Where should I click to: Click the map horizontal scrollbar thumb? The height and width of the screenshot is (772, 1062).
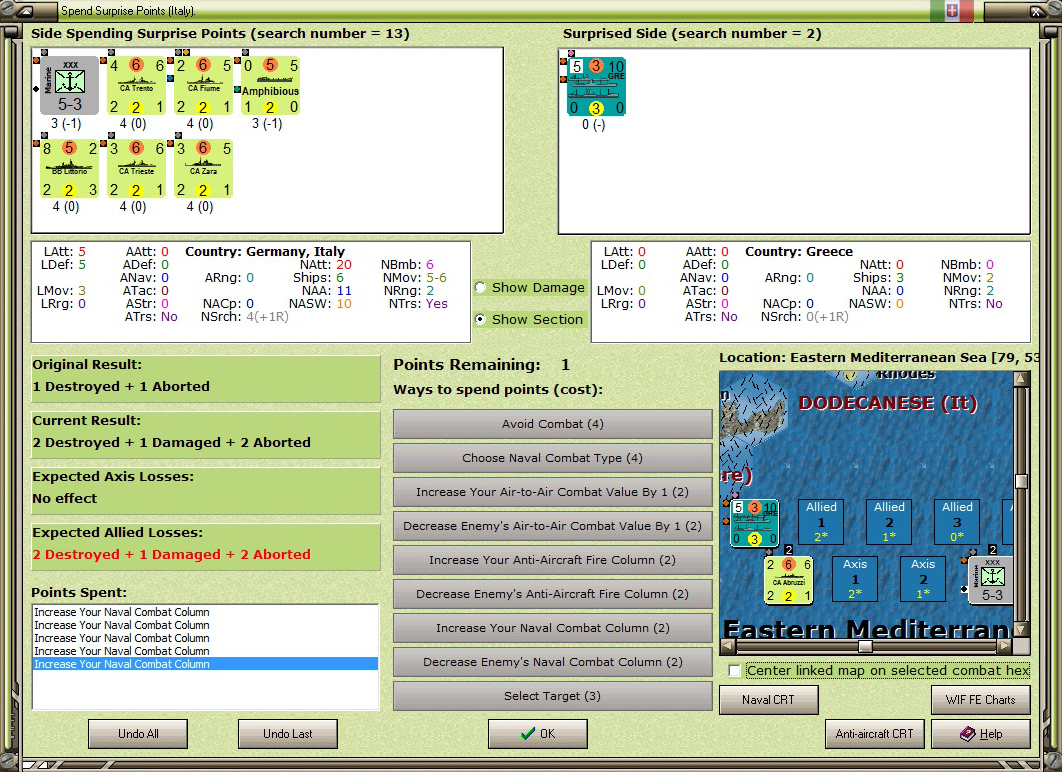[865, 647]
